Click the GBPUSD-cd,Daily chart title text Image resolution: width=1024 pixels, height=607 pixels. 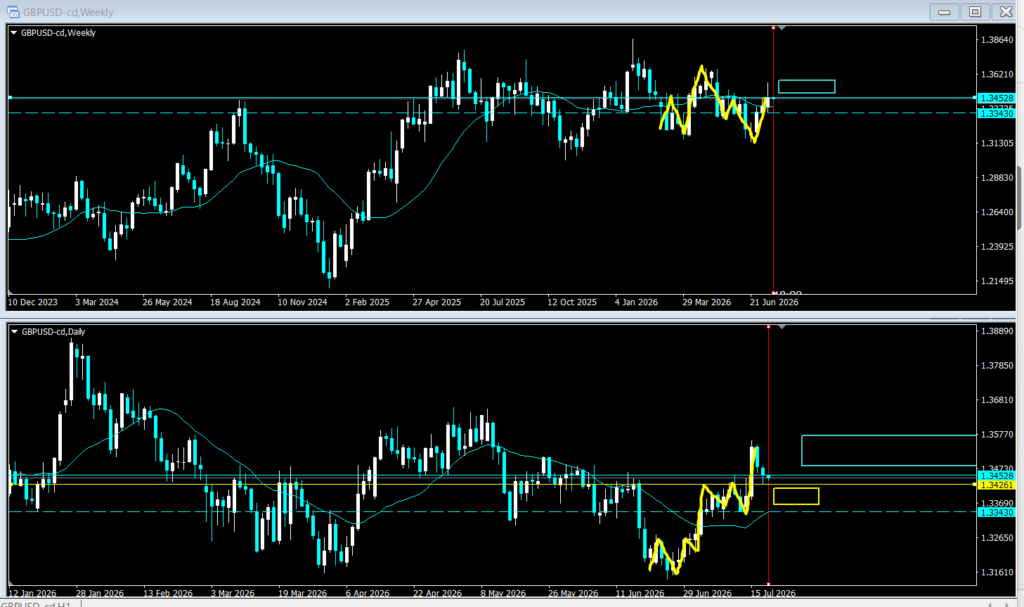[x=54, y=332]
